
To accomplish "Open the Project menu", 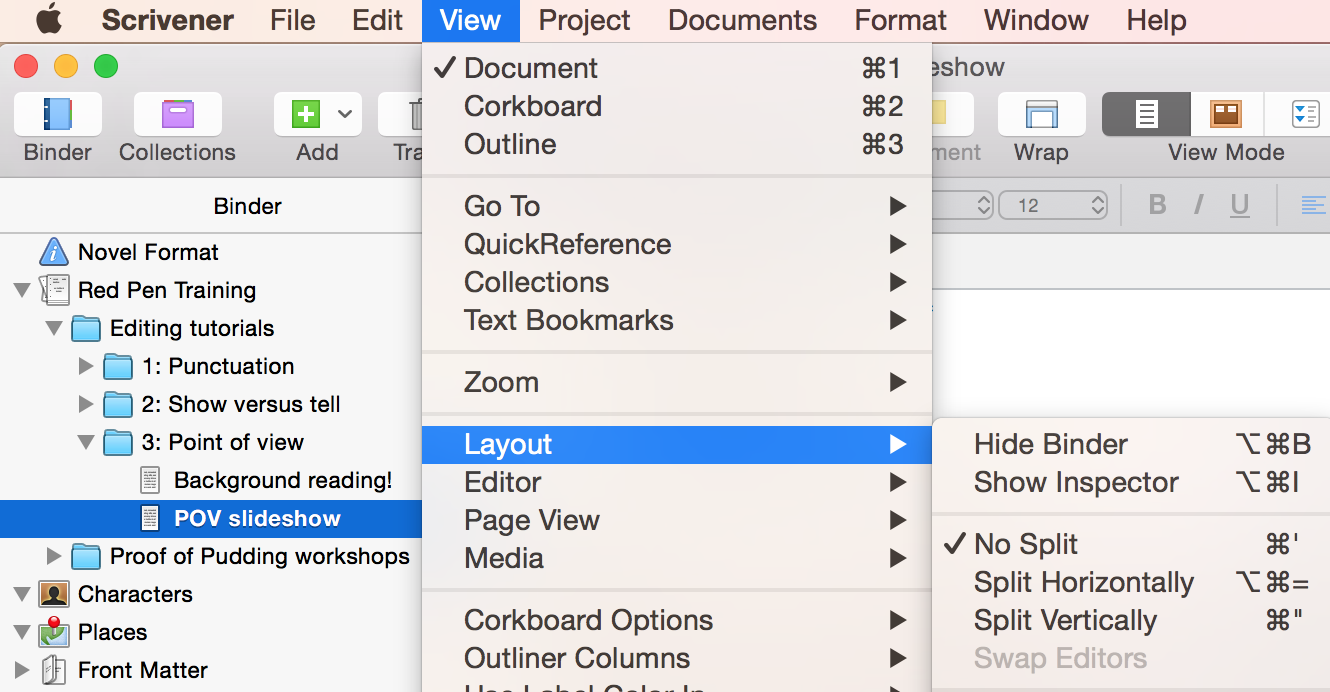I will (584, 20).
